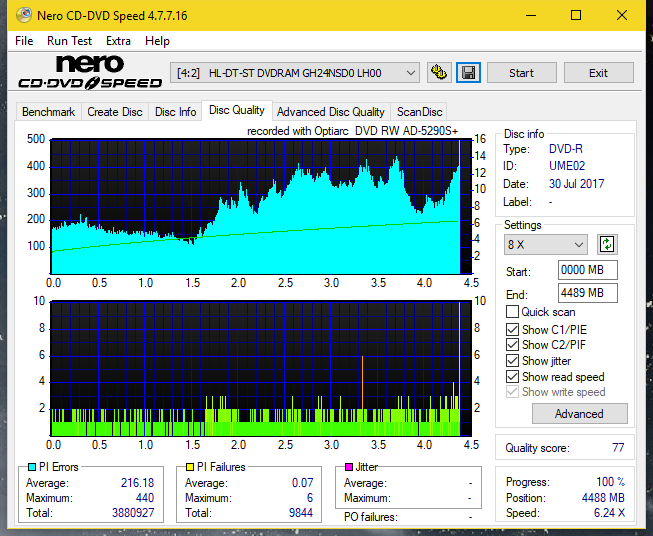Click the drive options icon next to drive selector
This screenshot has height=536, width=653.
pos(439,73)
